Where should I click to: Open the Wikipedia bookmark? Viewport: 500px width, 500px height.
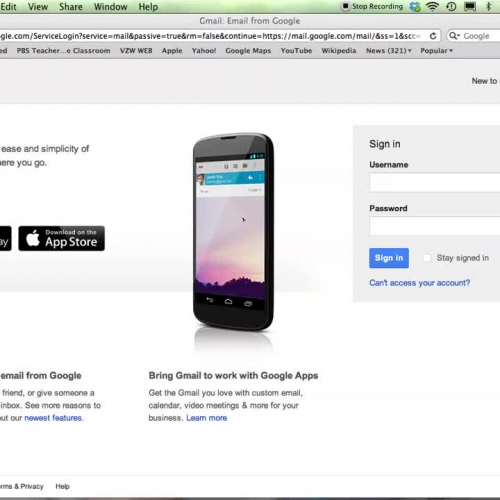point(339,51)
